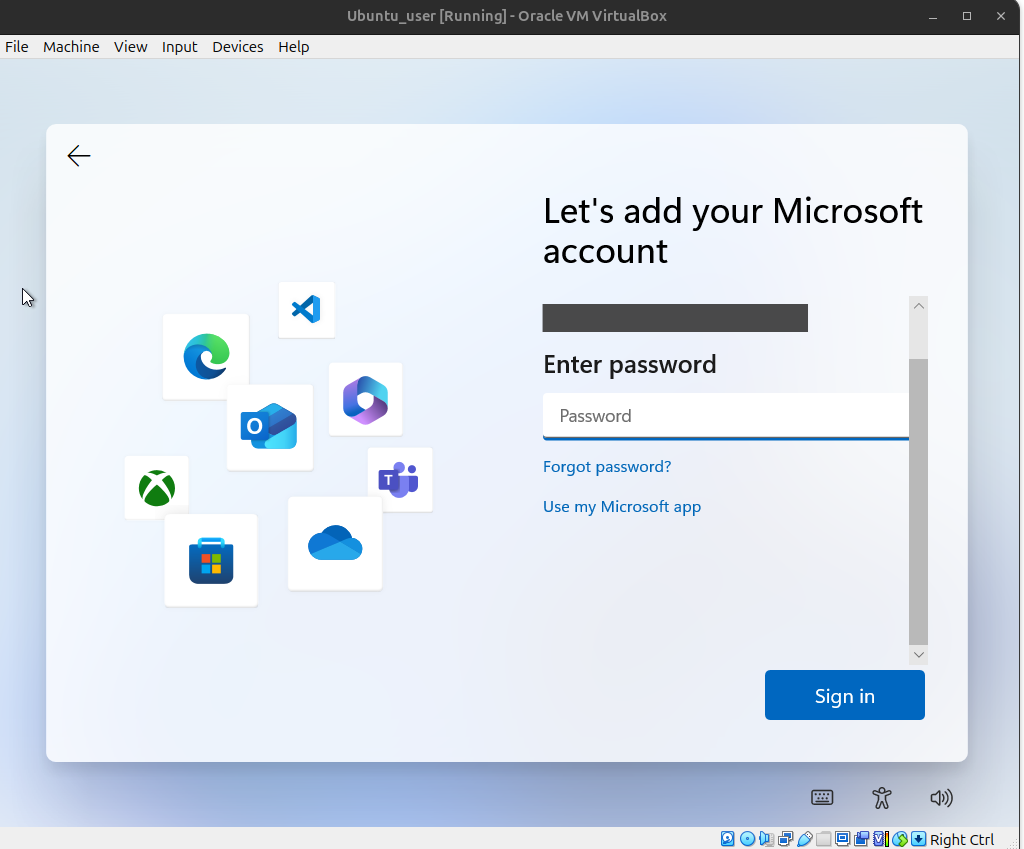Click the VirtualBox hard disk status icon

pyautogui.click(x=728, y=839)
